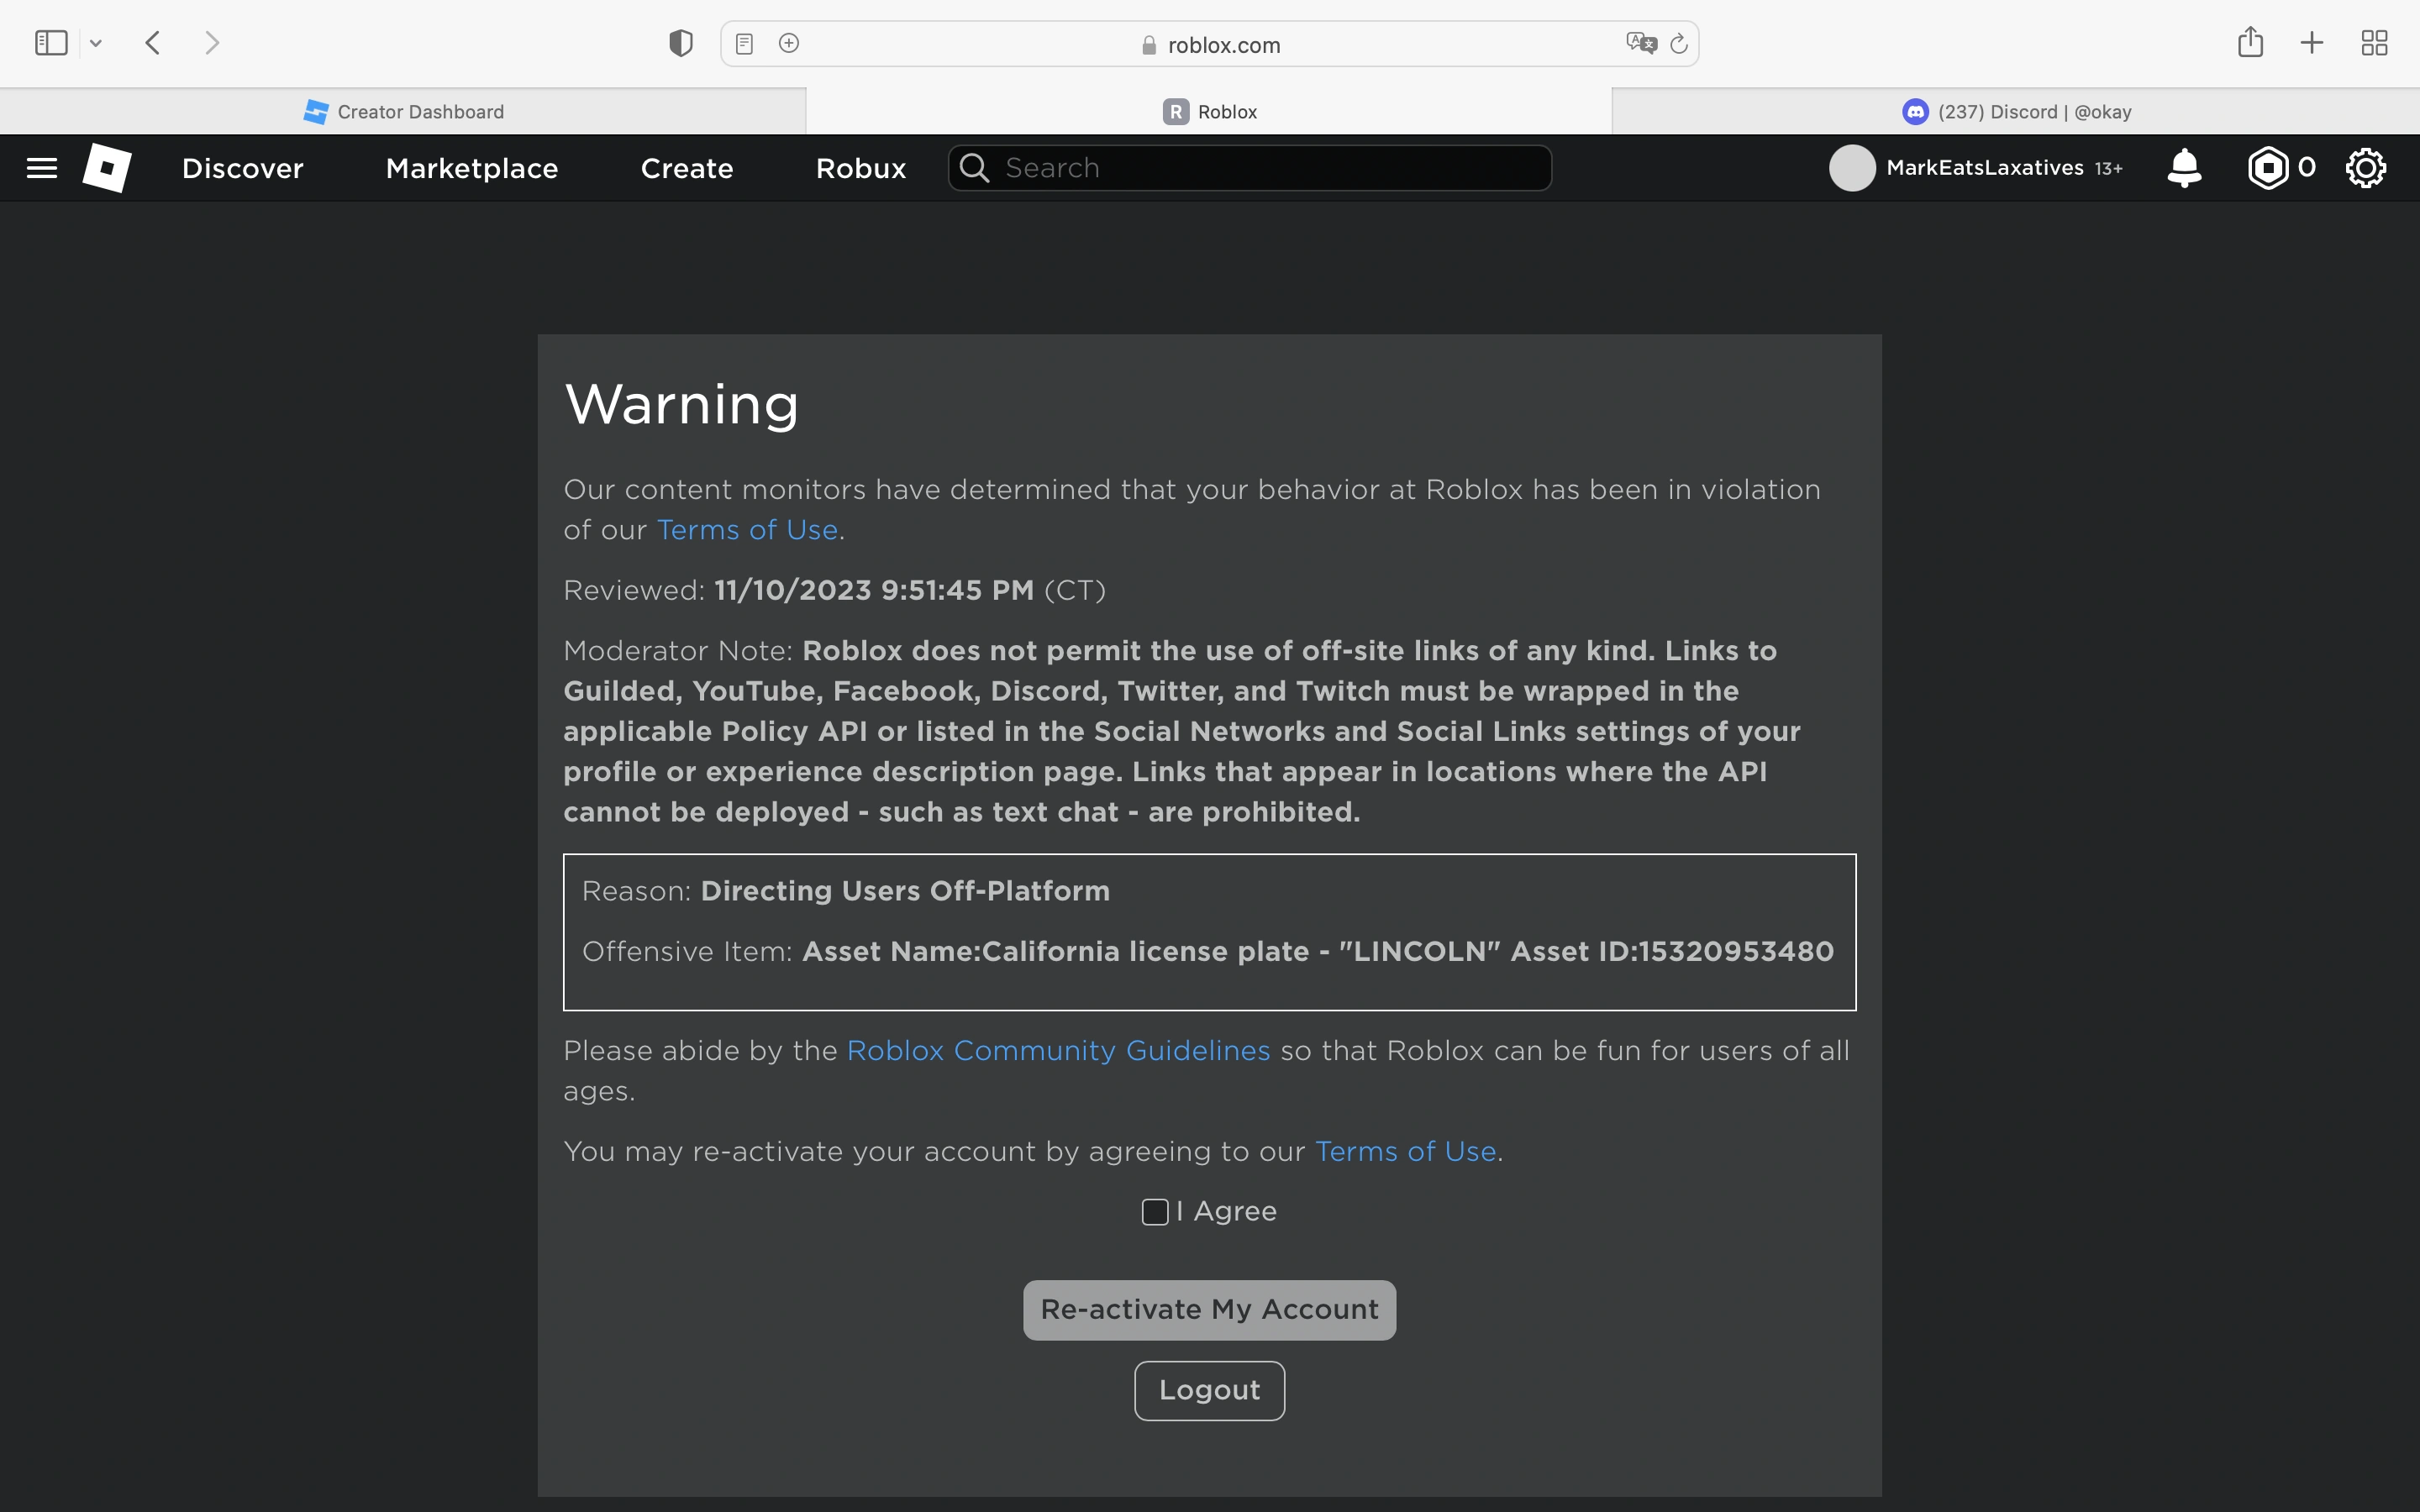This screenshot has height=1512, width=2420.
Task: Toggle the Safari sidebar
Action: click(51, 43)
